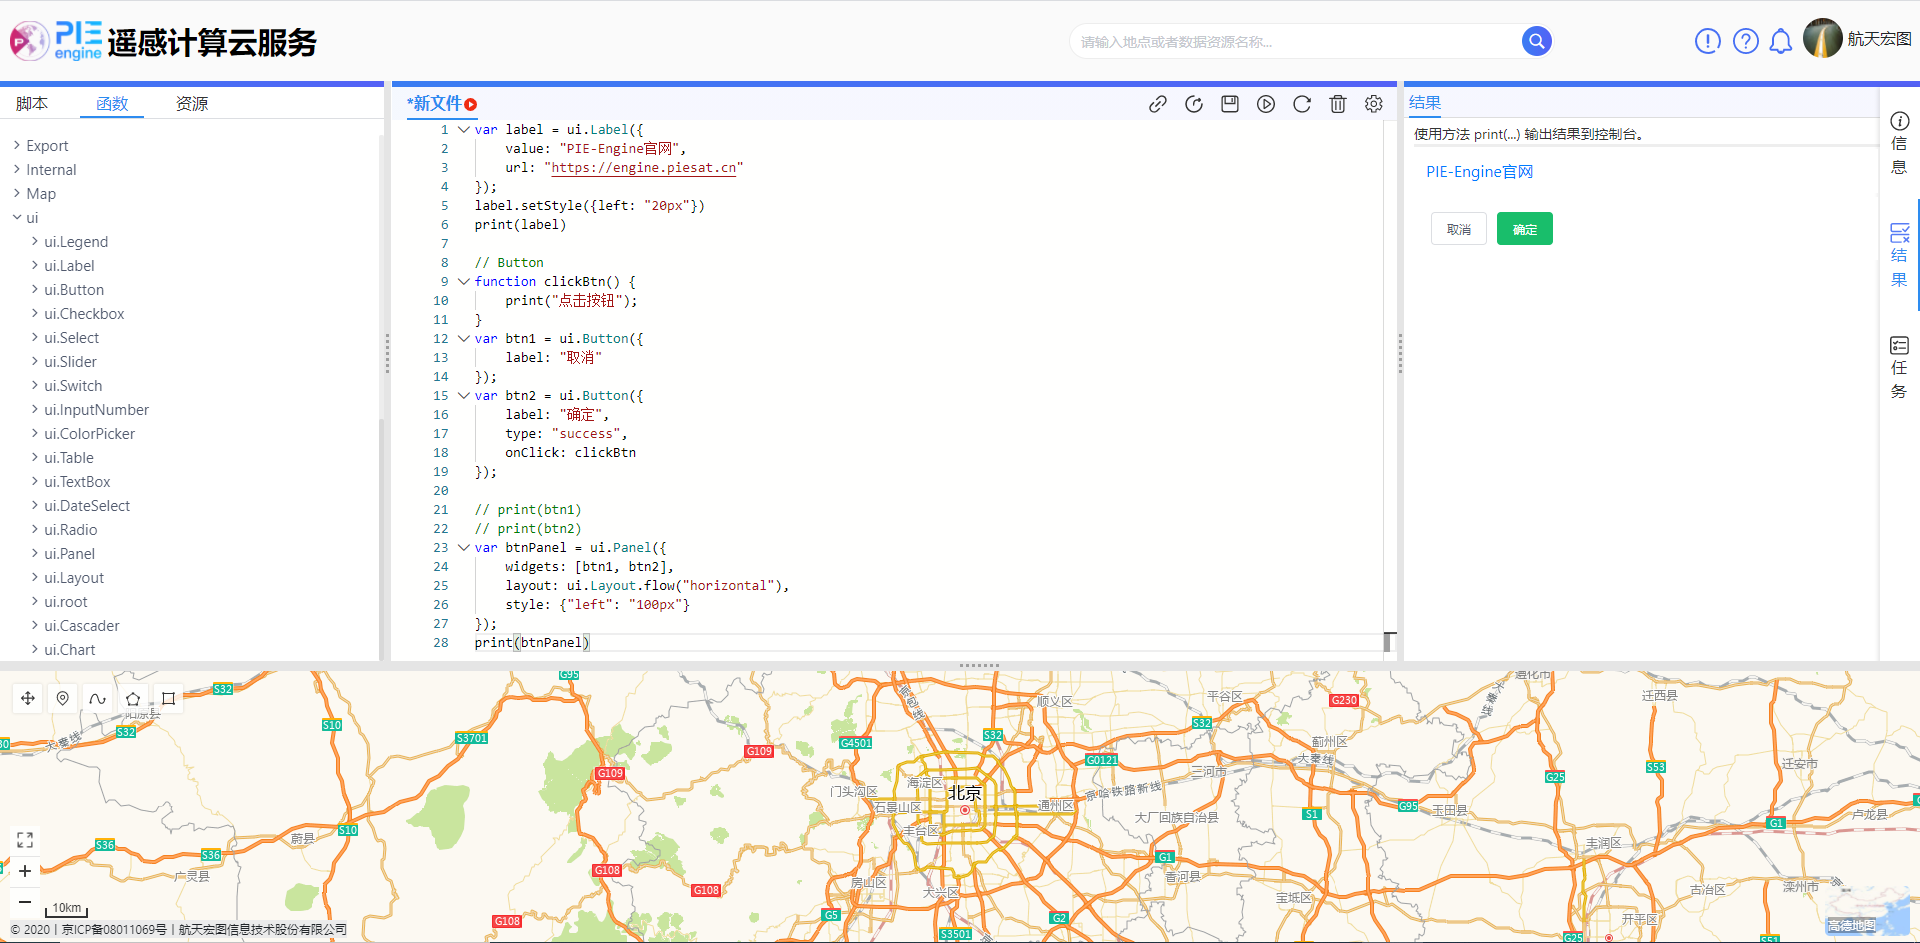Click the save script floppy icon
This screenshot has width=1920, height=943.
[x=1230, y=104]
